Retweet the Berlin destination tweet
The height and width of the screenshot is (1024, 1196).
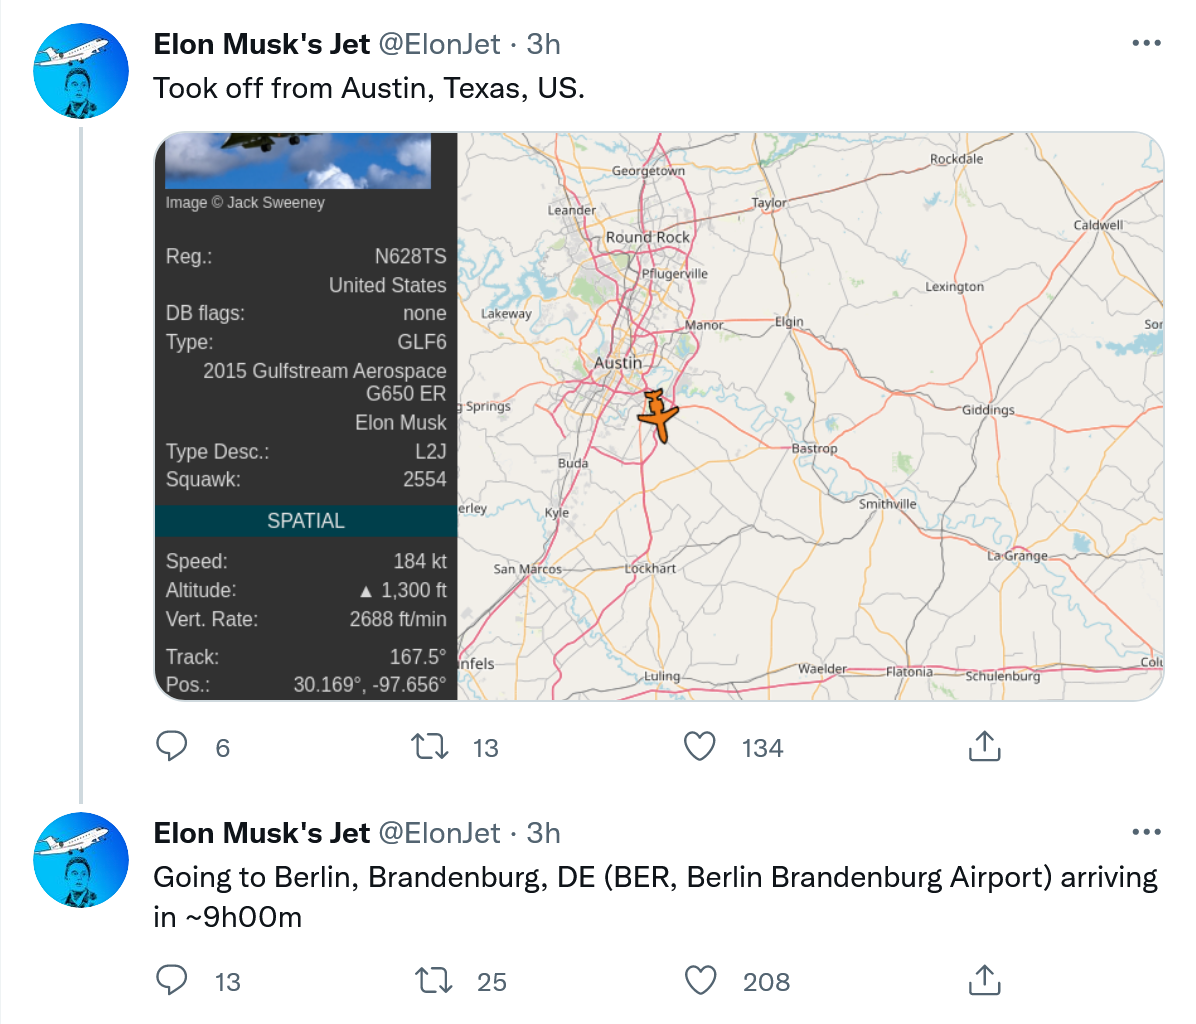click(x=433, y=980)
